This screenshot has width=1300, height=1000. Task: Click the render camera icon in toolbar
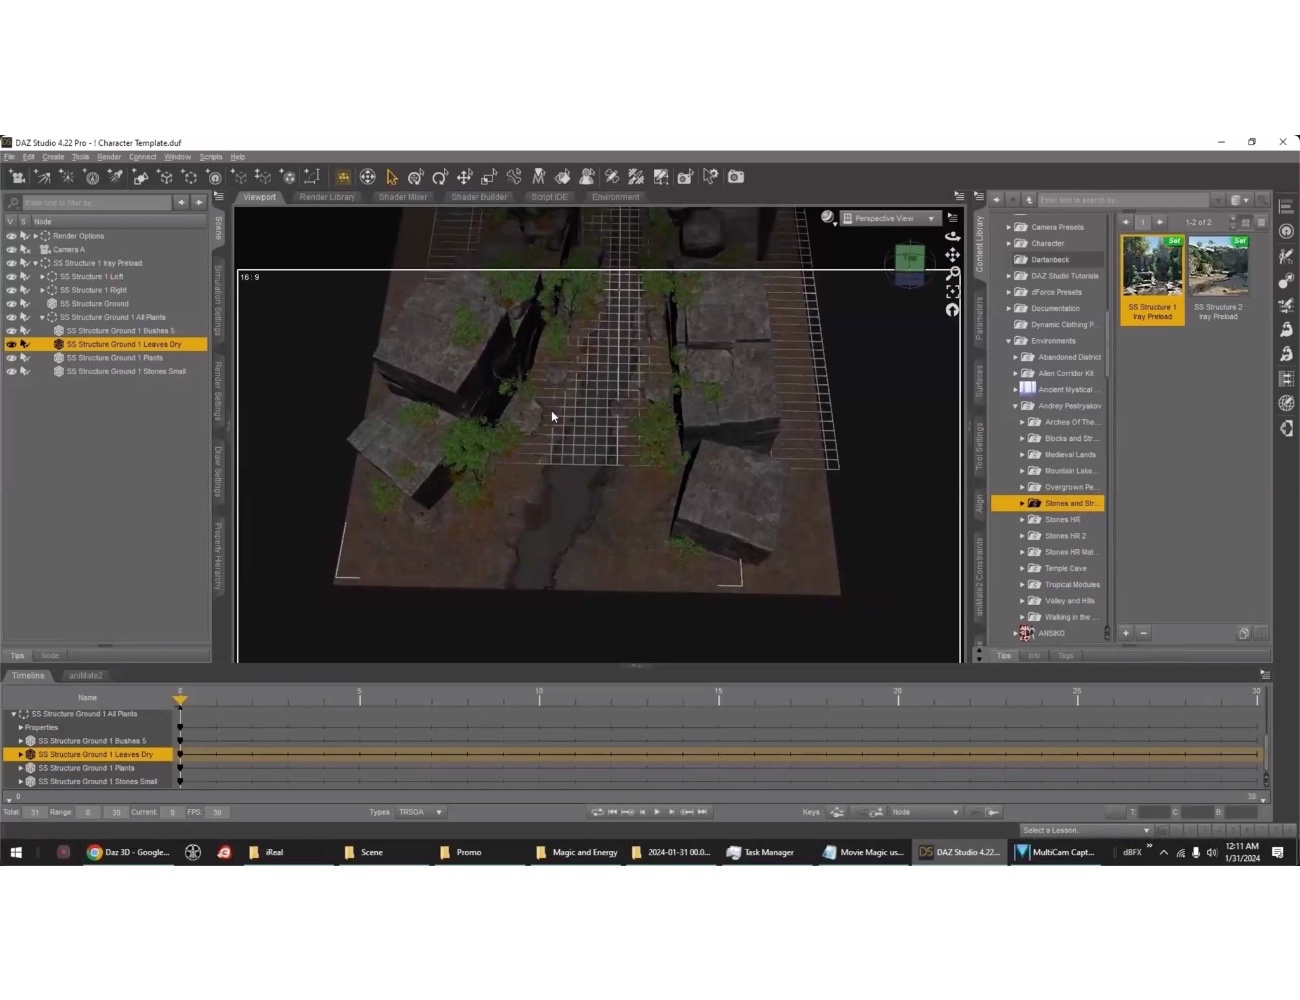coord(736,177)
